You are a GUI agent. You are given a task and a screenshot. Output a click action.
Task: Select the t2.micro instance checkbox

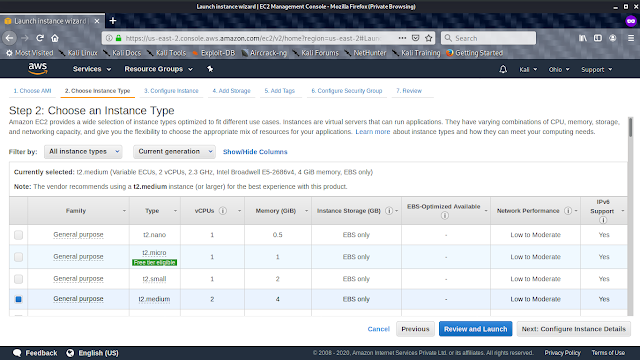pyautogui.click(x=18, y=257)
